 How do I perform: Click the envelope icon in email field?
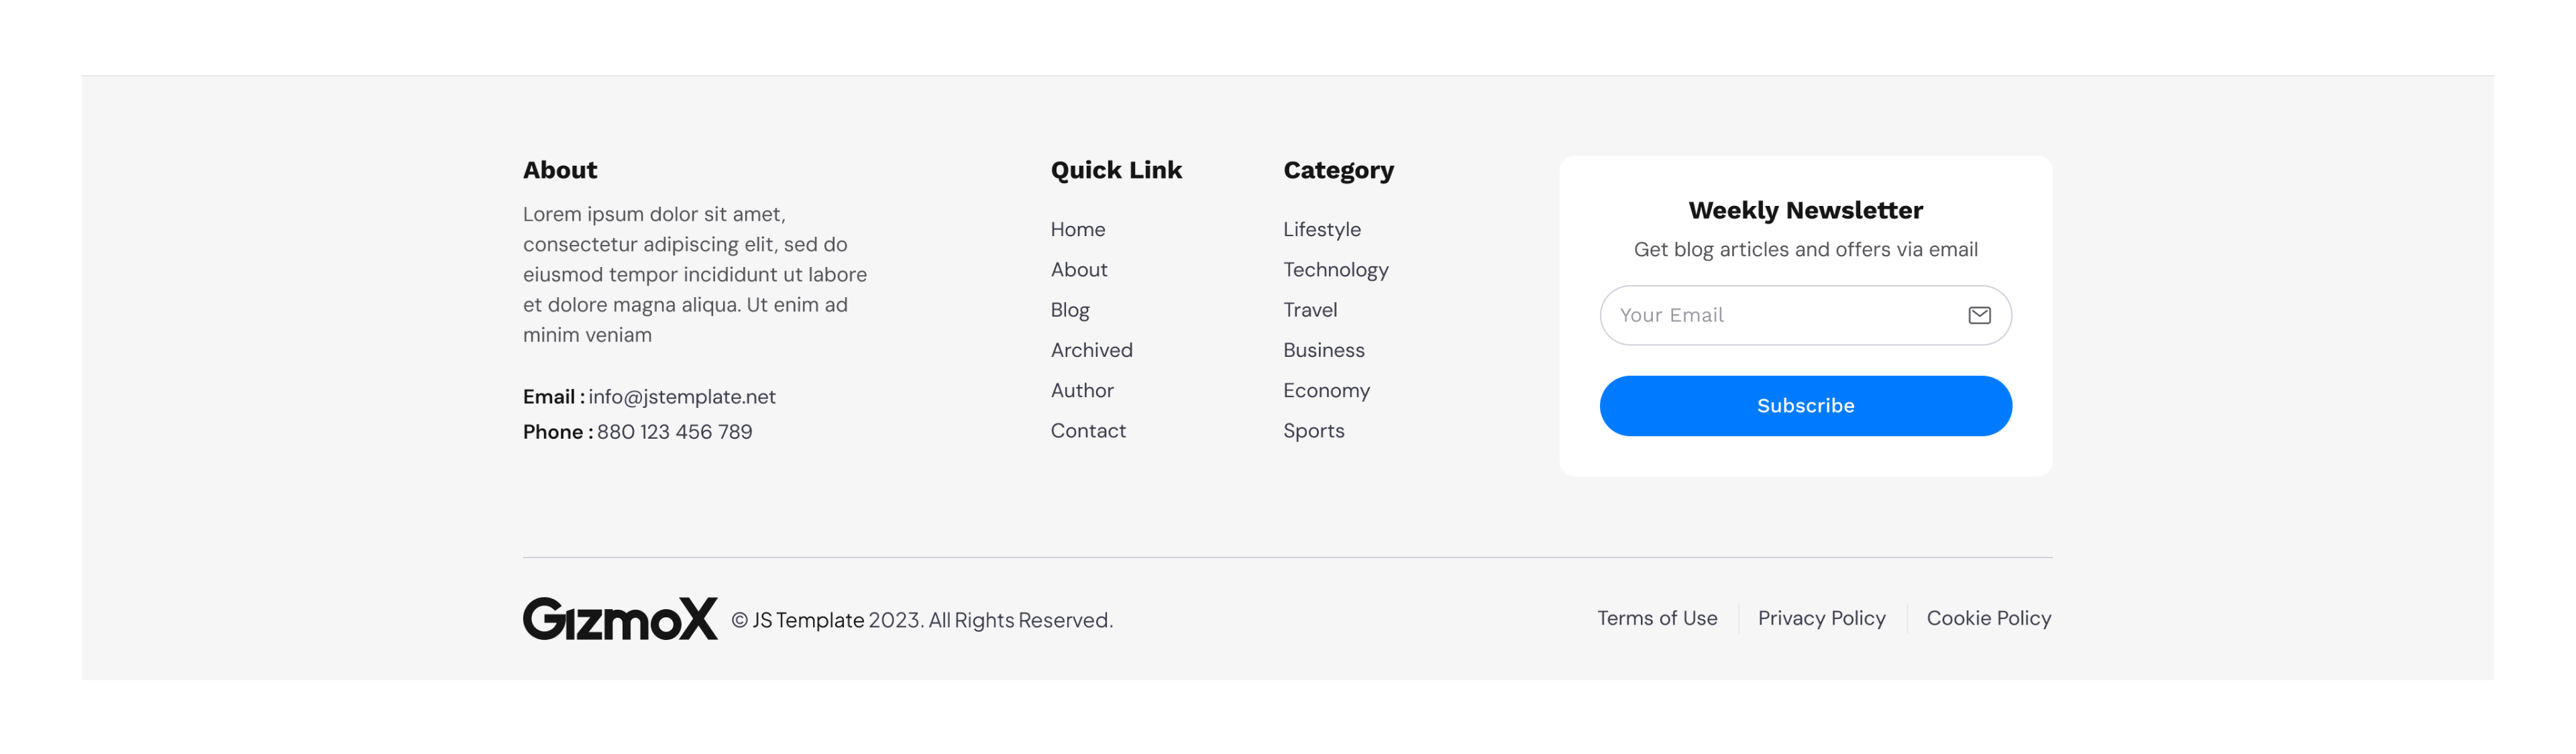(x=1979, y=315)
